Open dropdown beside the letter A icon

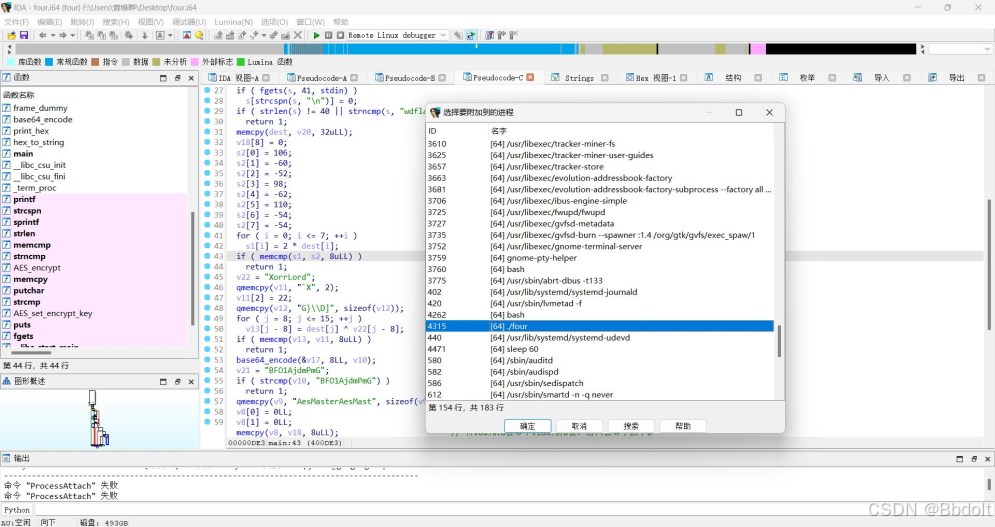click(170, 36)
